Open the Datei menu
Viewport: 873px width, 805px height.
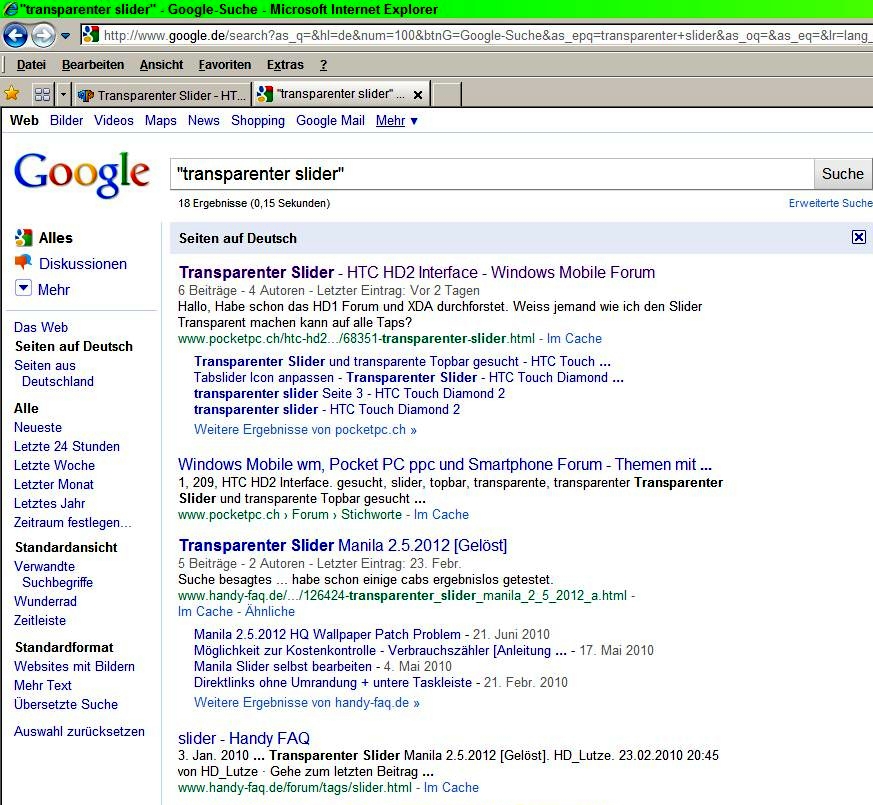pos(31,65)
